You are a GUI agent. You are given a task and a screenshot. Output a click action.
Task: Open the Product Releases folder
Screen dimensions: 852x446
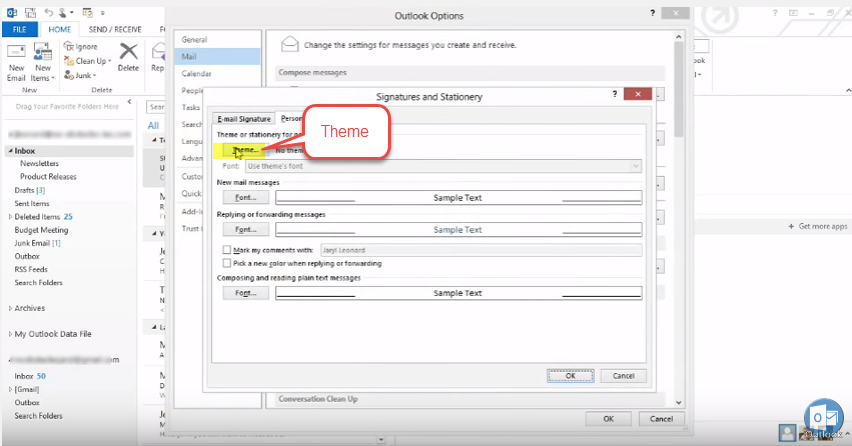pyautogui.click(x=48, y=177)
